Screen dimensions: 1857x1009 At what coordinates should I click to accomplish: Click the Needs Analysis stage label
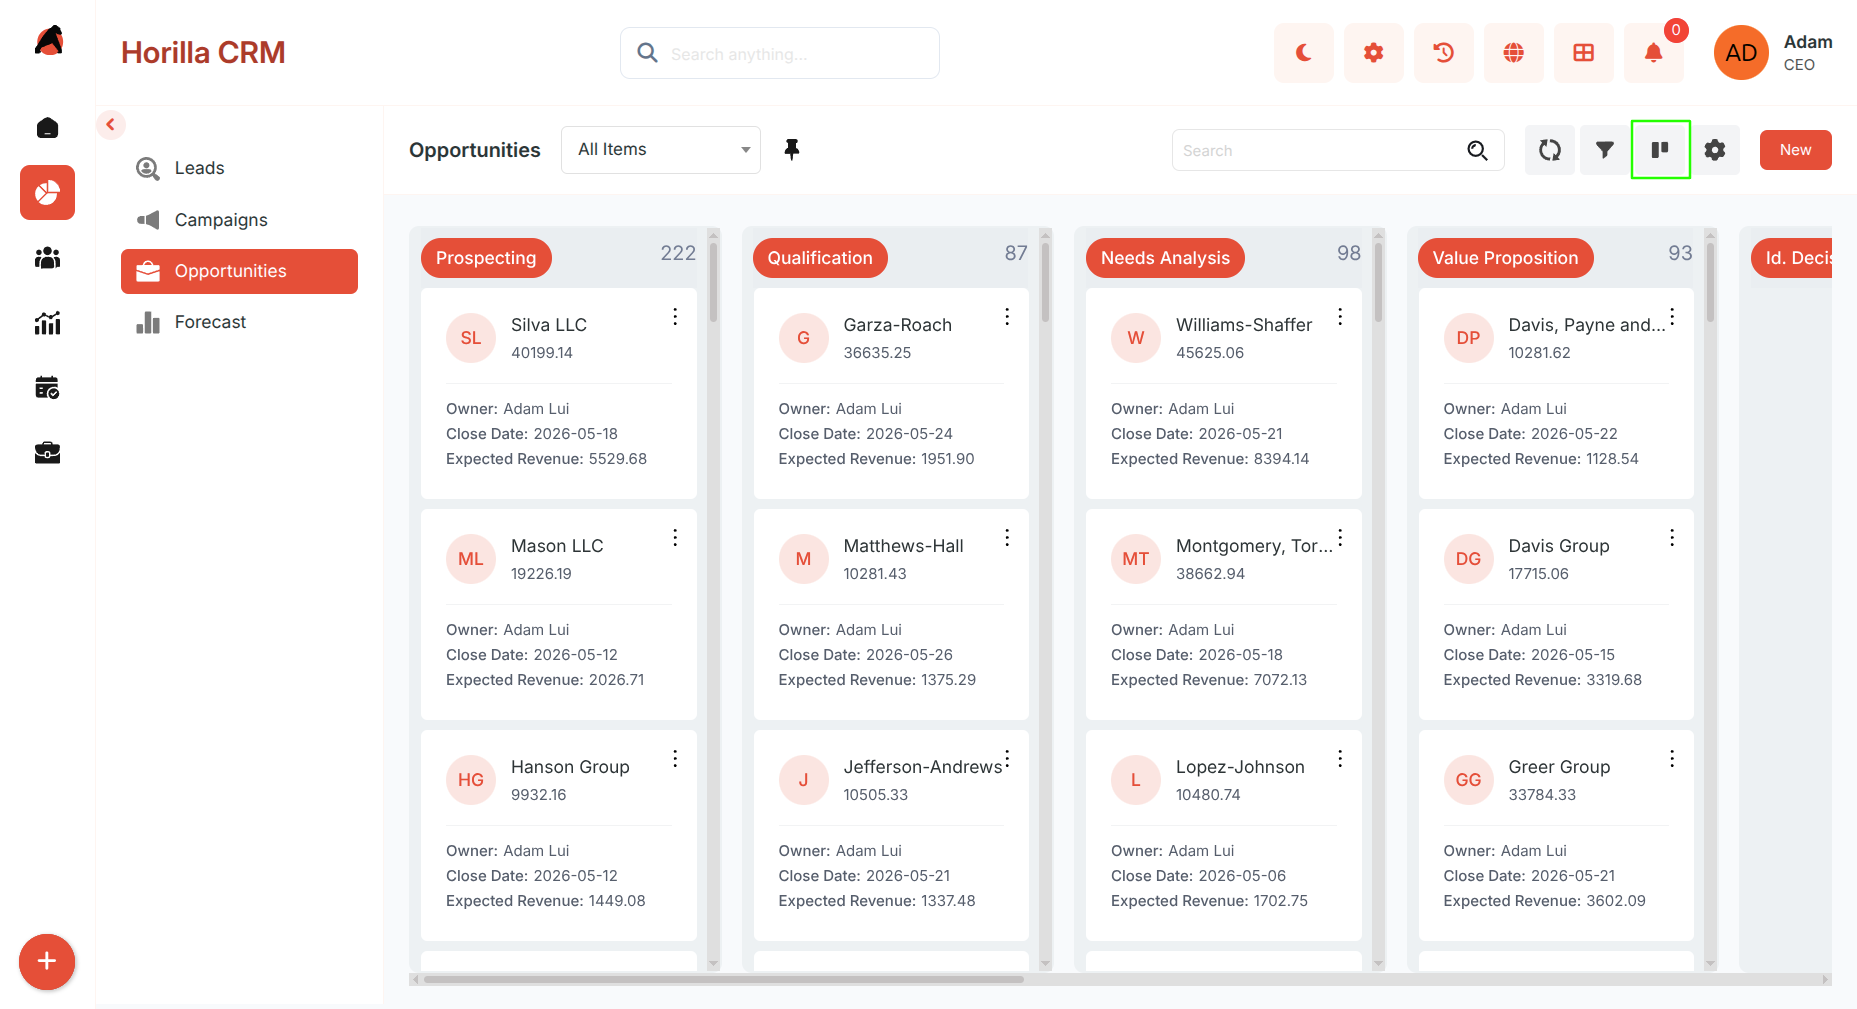tap(1165, 258)
